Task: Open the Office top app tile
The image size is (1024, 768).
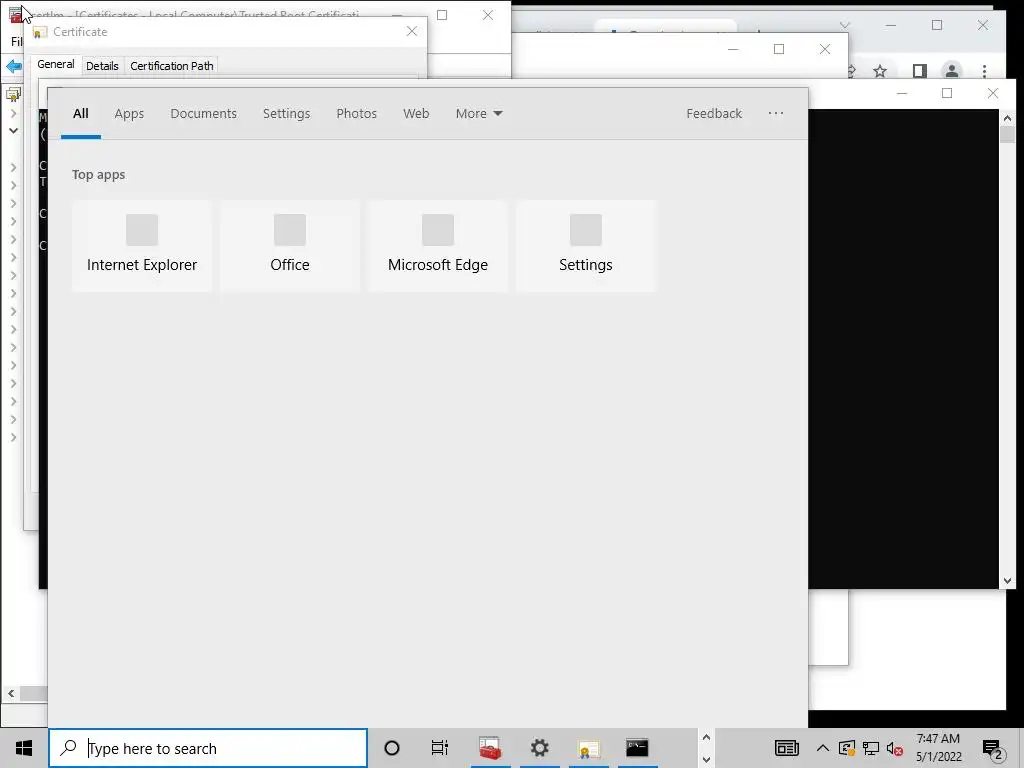Action: pos(289,246)
